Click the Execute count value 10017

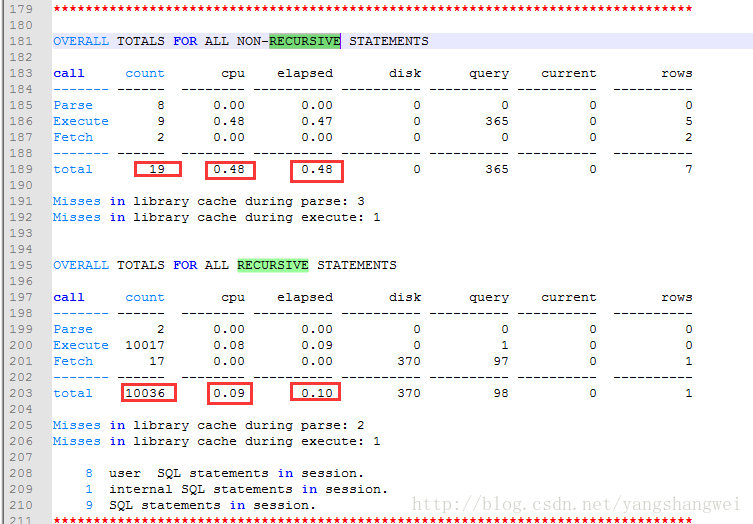point(145,345)
